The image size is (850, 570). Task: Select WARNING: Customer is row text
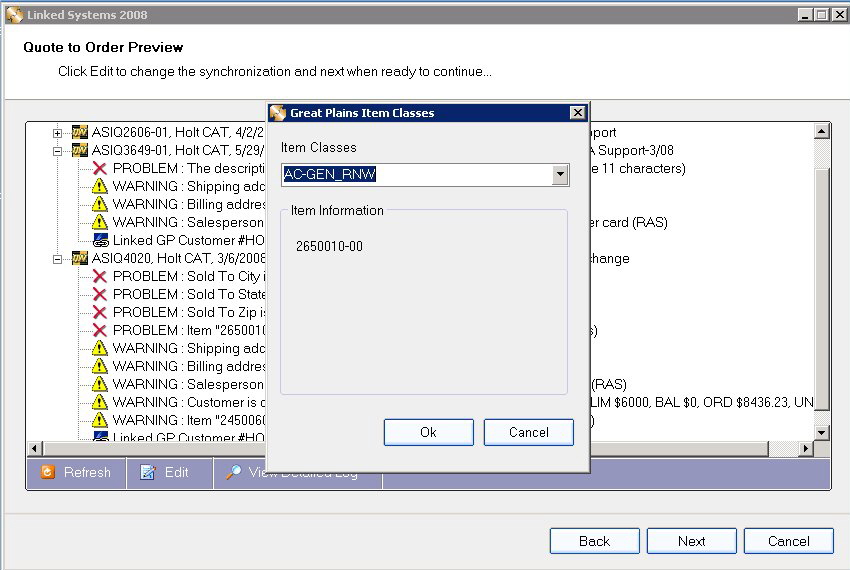pyautogui.click(x=189, y=402)
